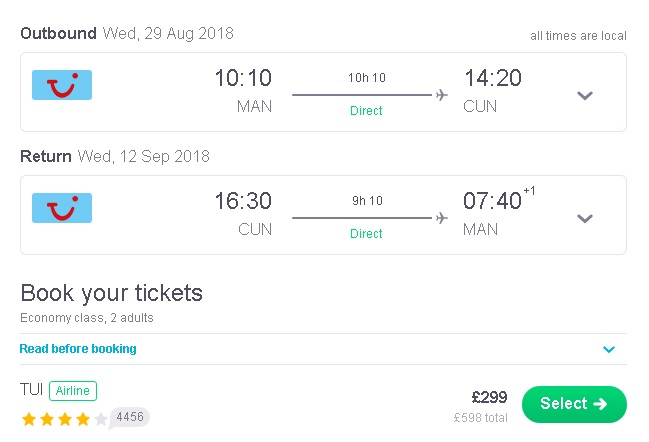The width and height of the screenshot is (649, 442).
Task: Click the return Direct label
Action: coord(366,233)
